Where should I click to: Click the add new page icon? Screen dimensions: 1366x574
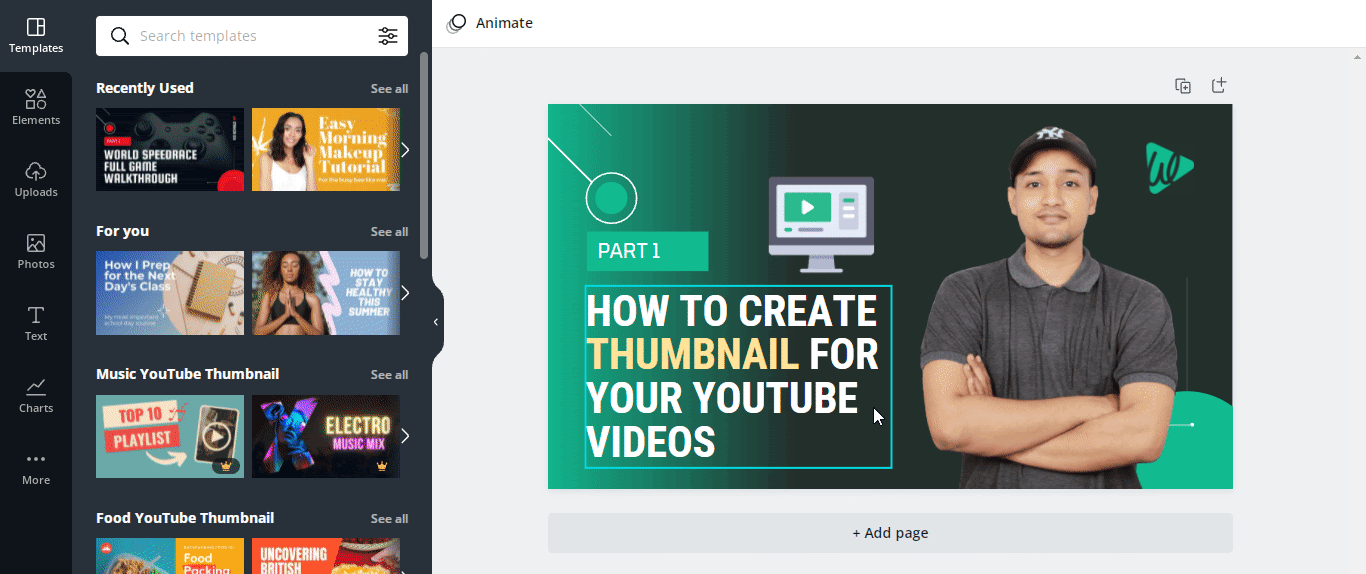(1219, 86)
